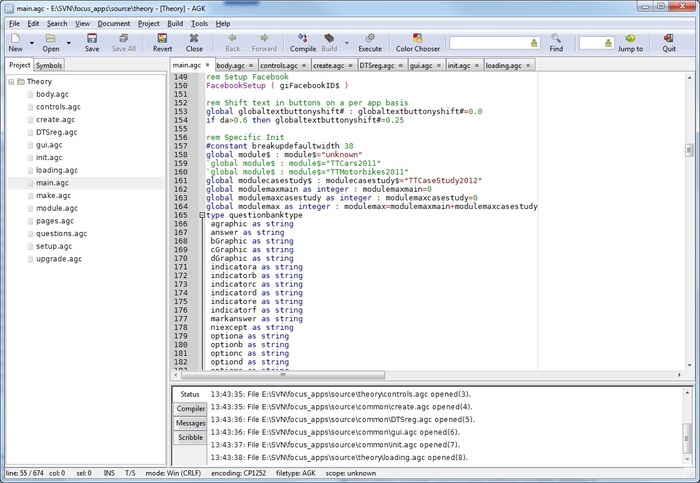Close the loading.agc editor tab
700x483 pixels.
[528, 66]
